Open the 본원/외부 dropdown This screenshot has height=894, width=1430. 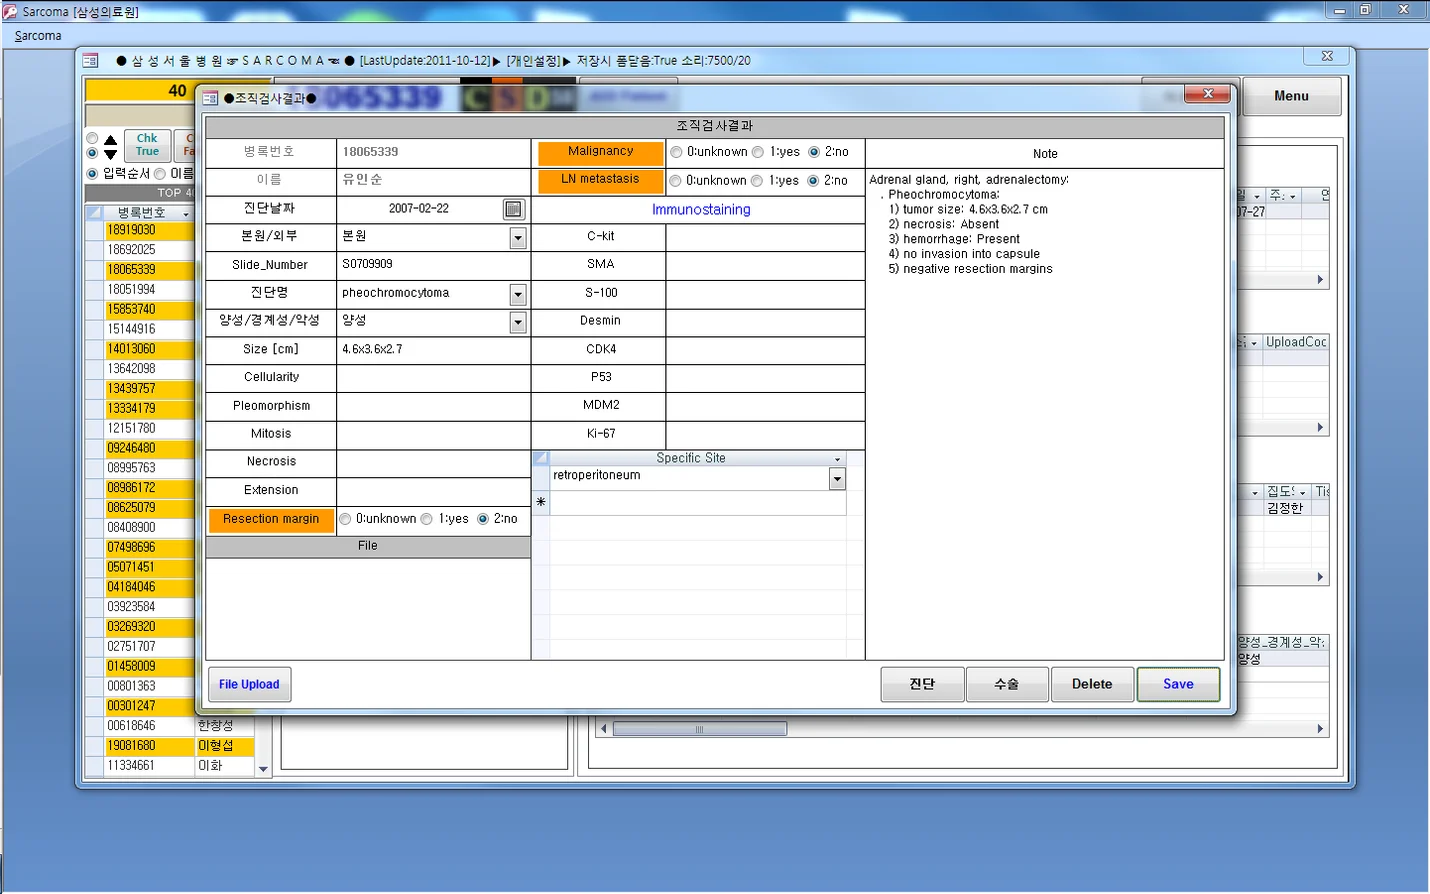(518, 237)
